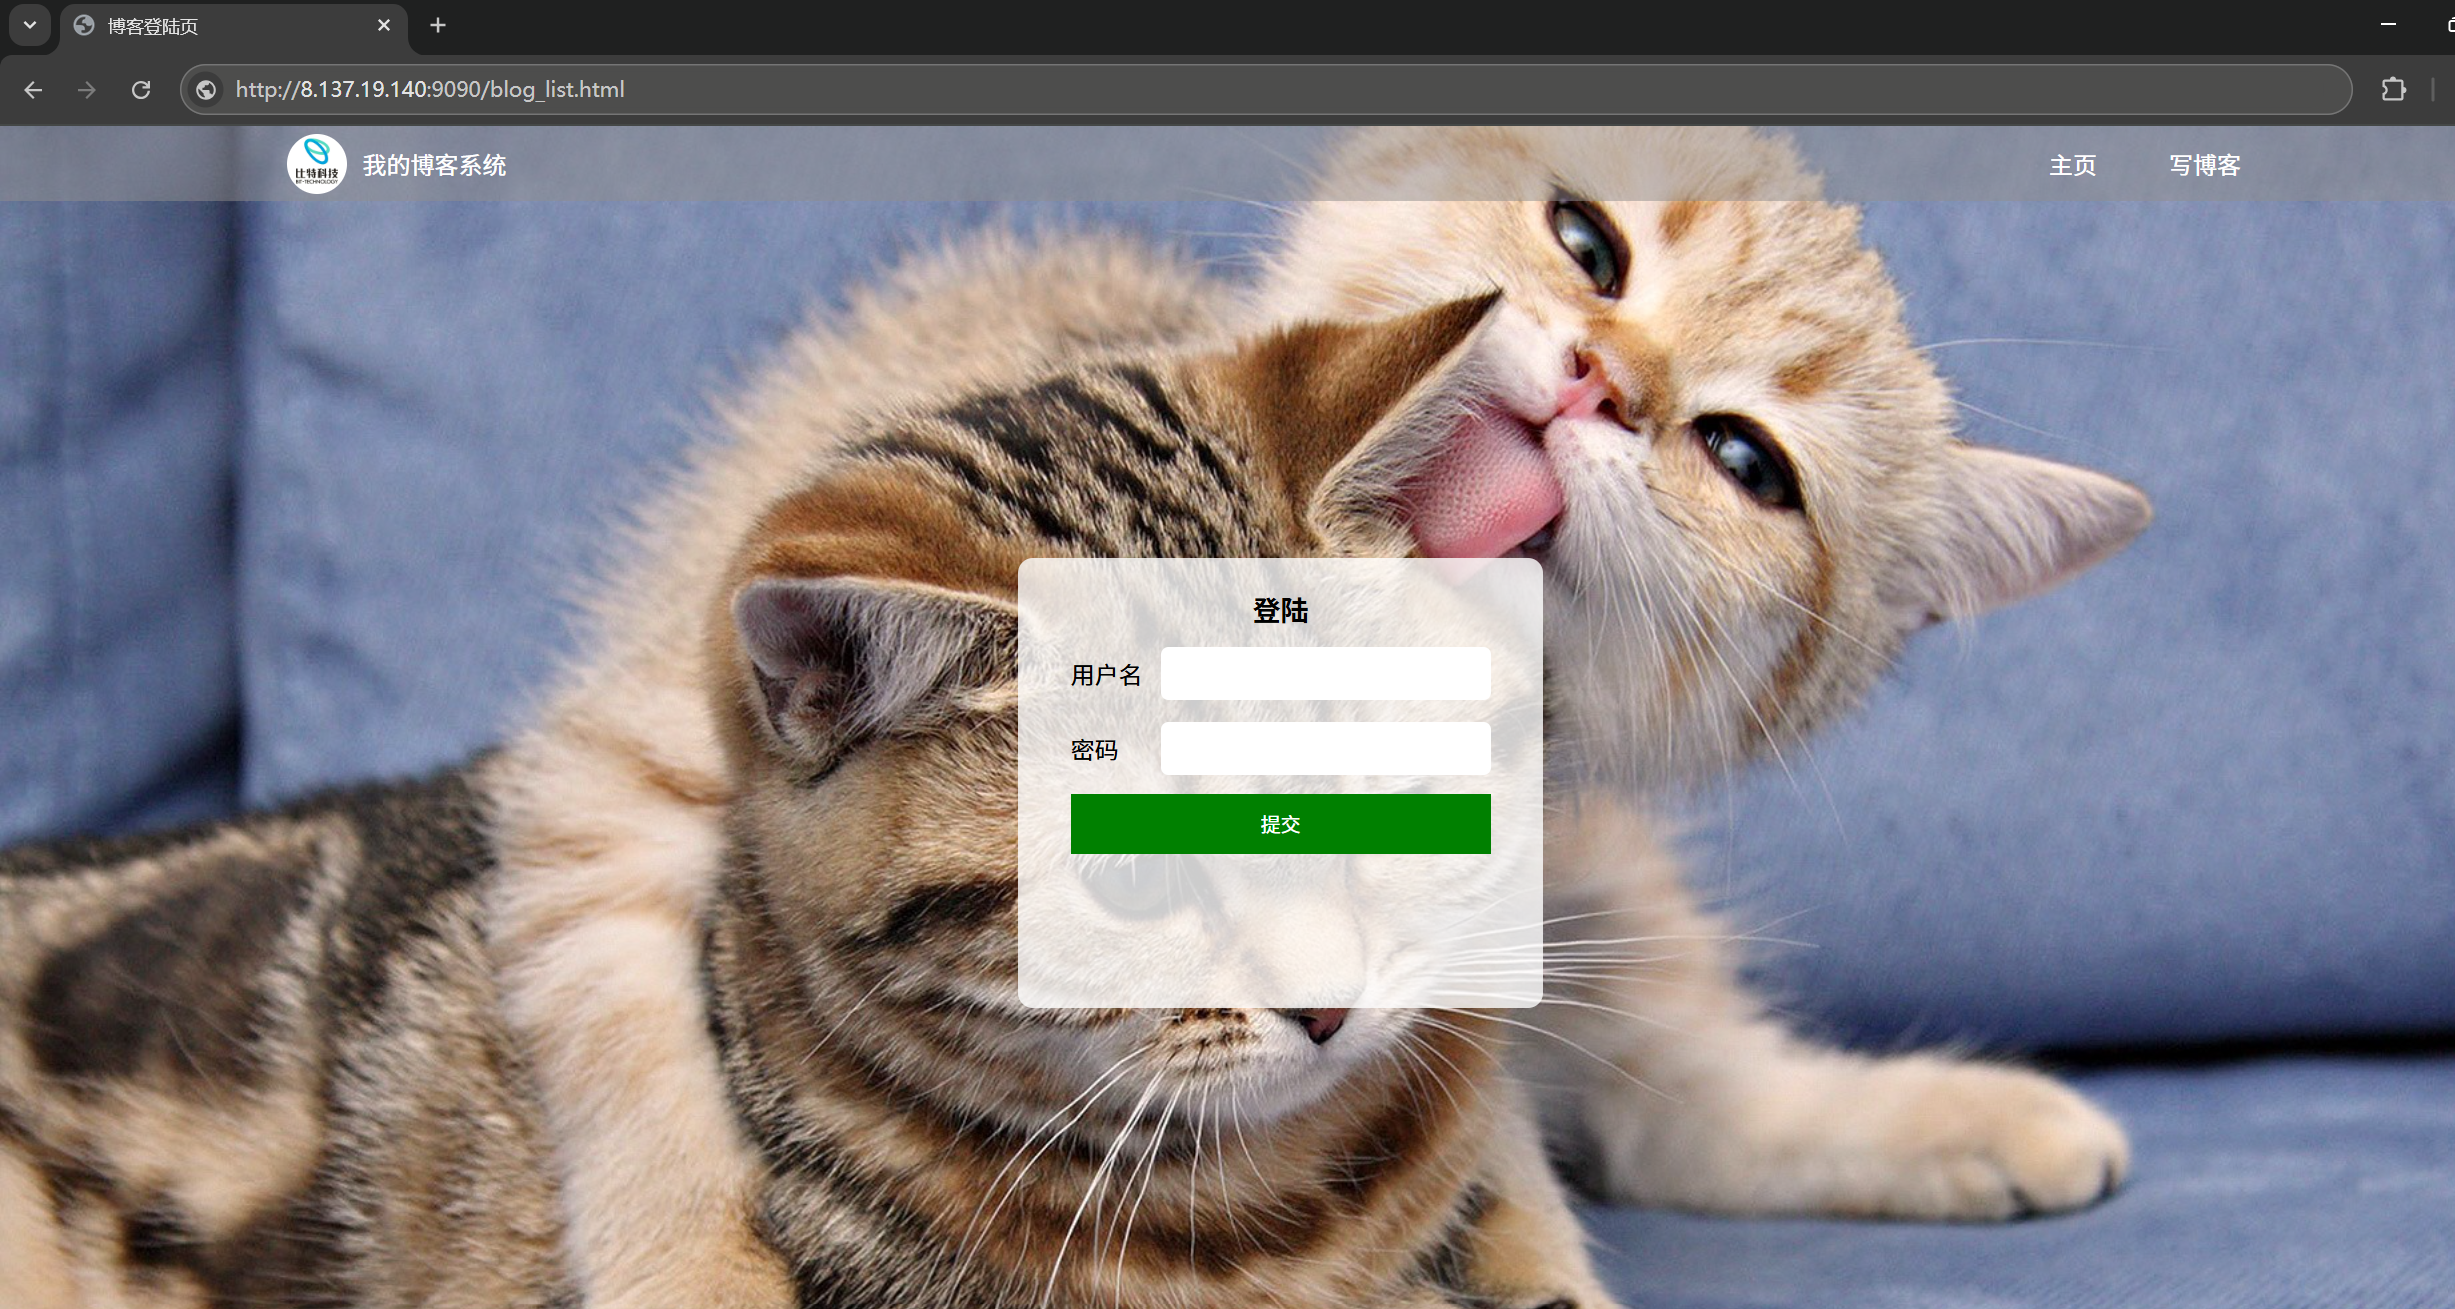Open the browser extensions puzzle icon
This screenshot has width=2455, height=1309.
tap(2393, 90)
